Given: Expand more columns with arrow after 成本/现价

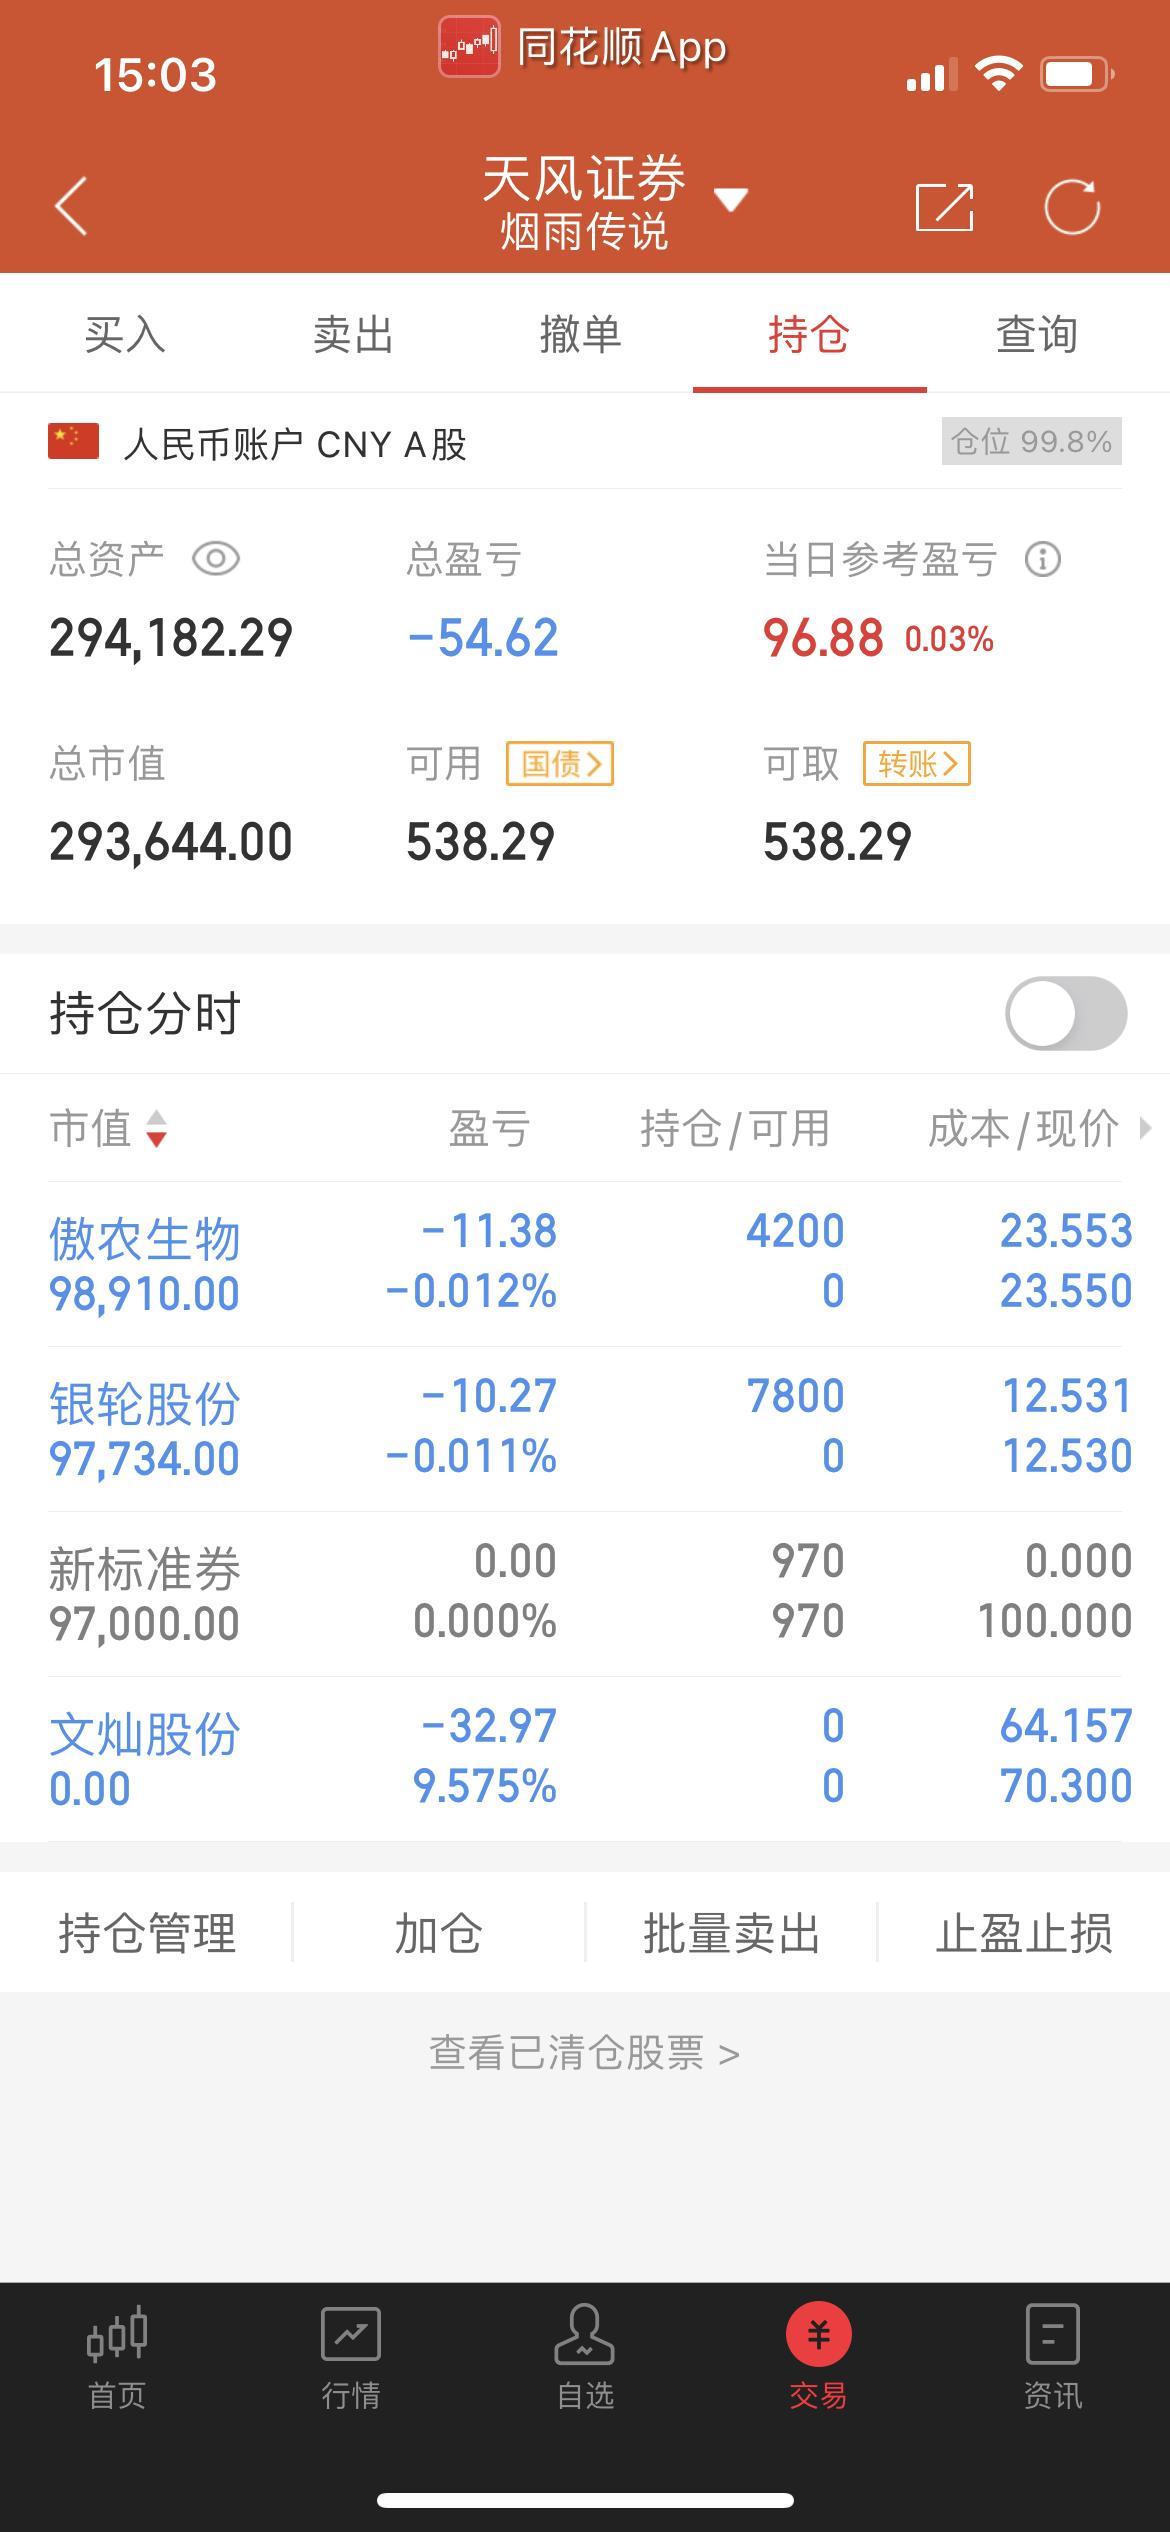Looking at the screenshot, I should click(1146, 1128).
